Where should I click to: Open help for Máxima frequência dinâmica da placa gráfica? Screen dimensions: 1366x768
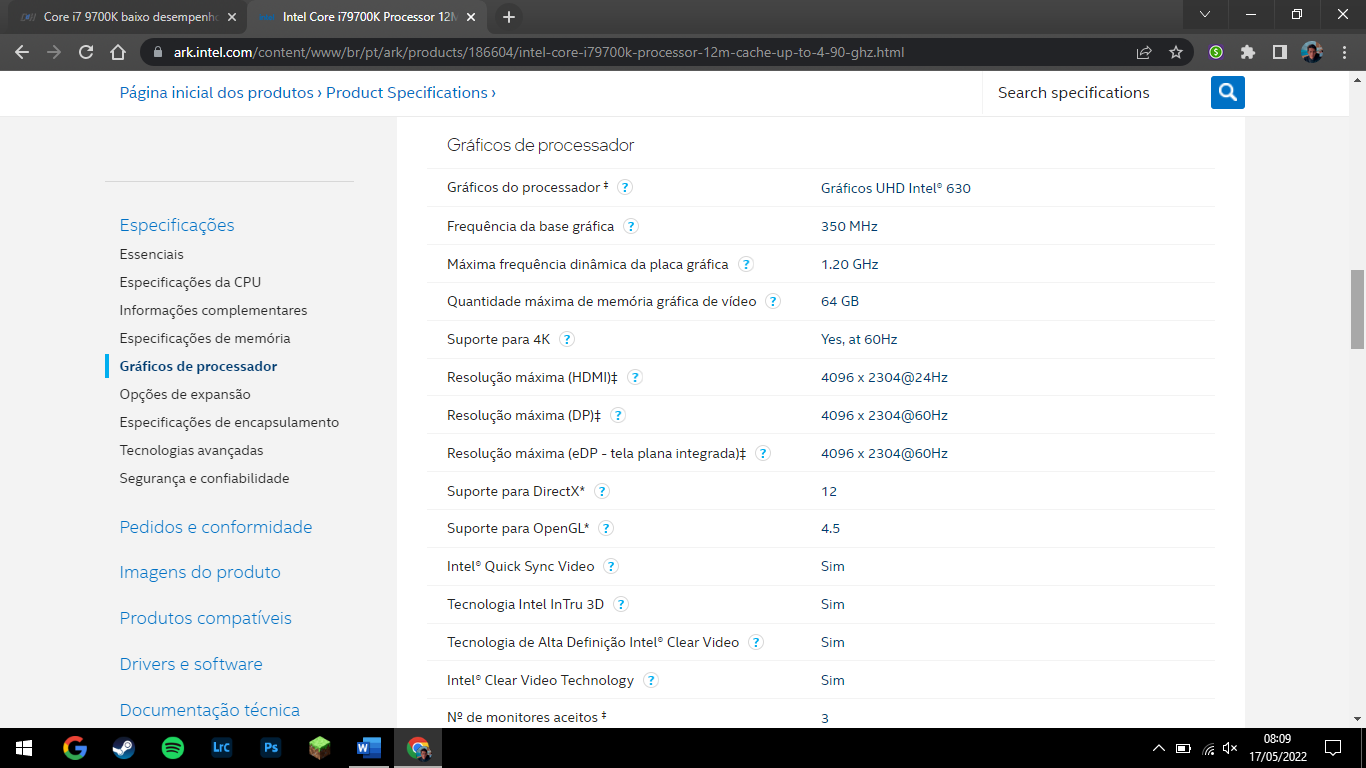point(746,264)
